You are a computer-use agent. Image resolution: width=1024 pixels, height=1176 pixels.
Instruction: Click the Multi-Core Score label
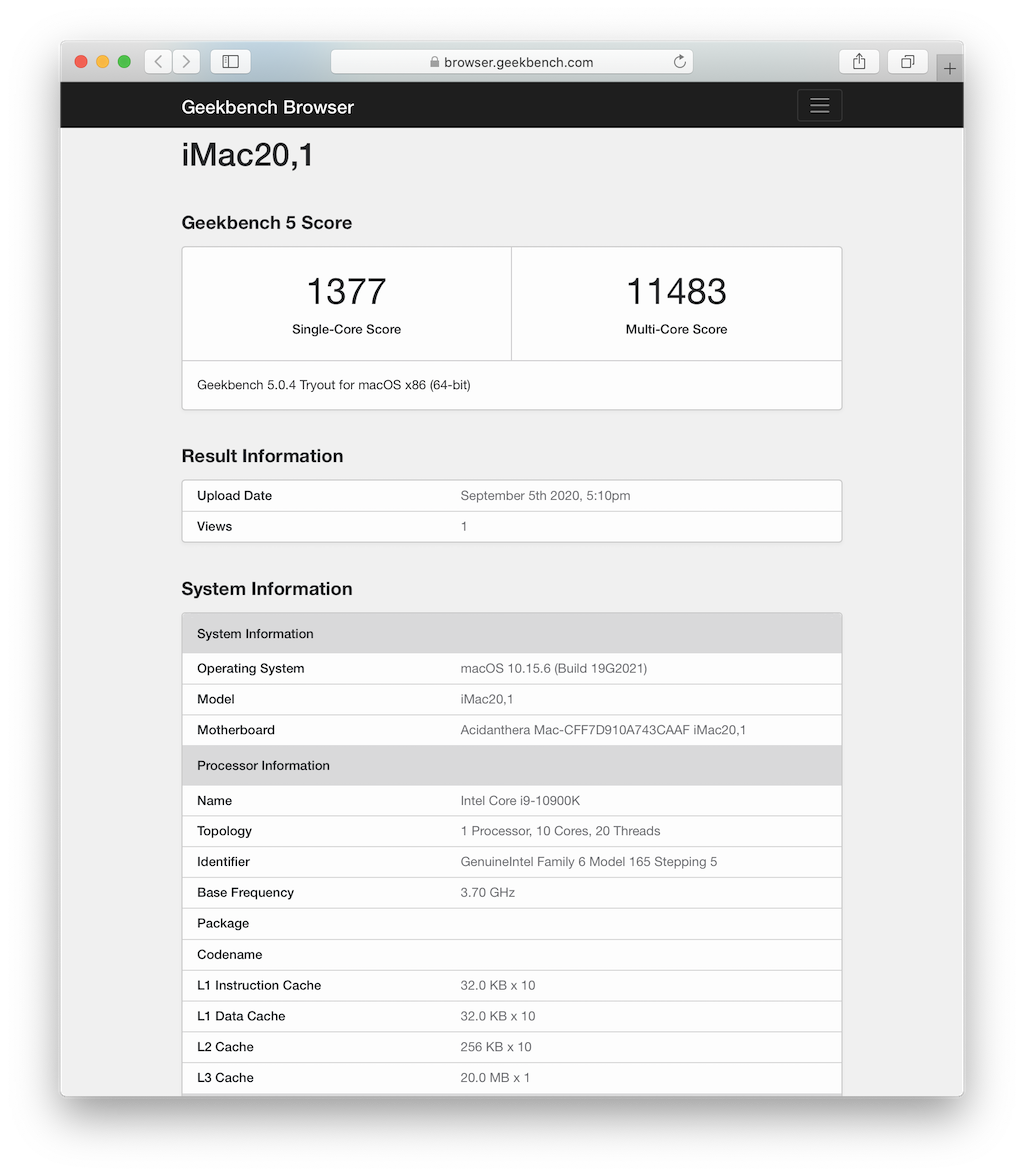pyautogui.click(x=677, y=329)
